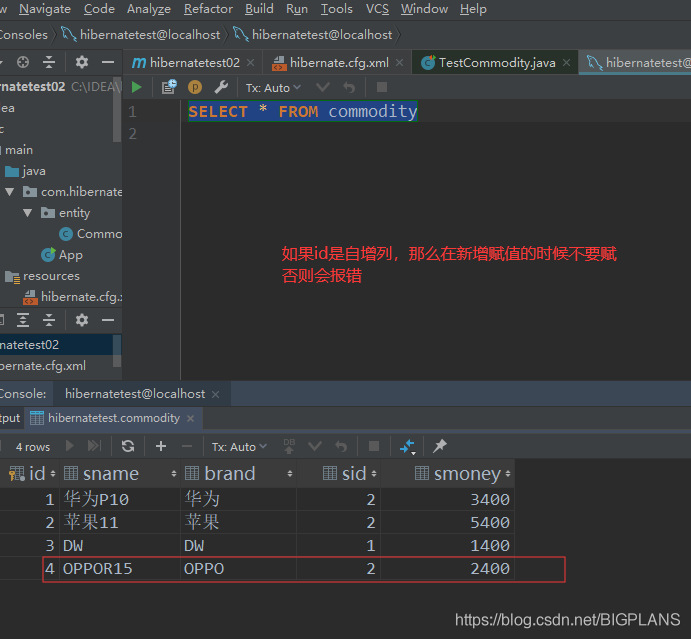The height and width of the screenshot is (639, 691).
Task: Close hibernatetest.commodity result tab
Action: tap(190, 418)
